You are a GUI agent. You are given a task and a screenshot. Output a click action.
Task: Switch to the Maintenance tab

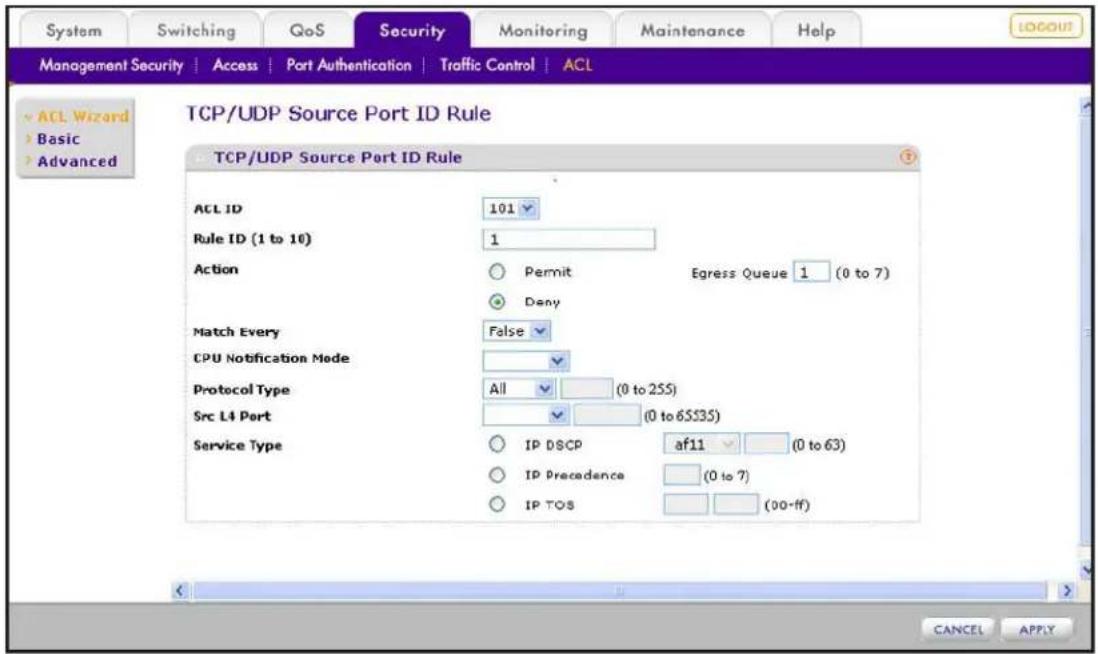click(692, 30)
